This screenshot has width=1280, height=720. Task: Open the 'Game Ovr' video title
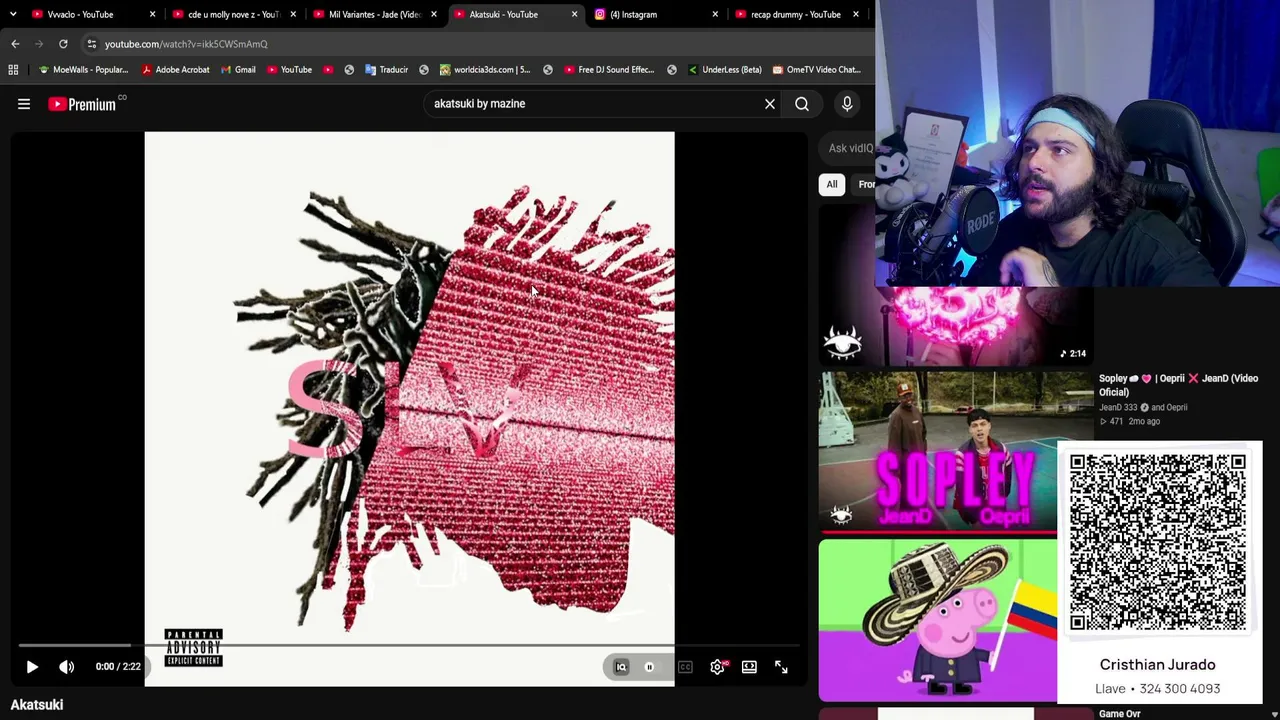tap(1119, 714)
